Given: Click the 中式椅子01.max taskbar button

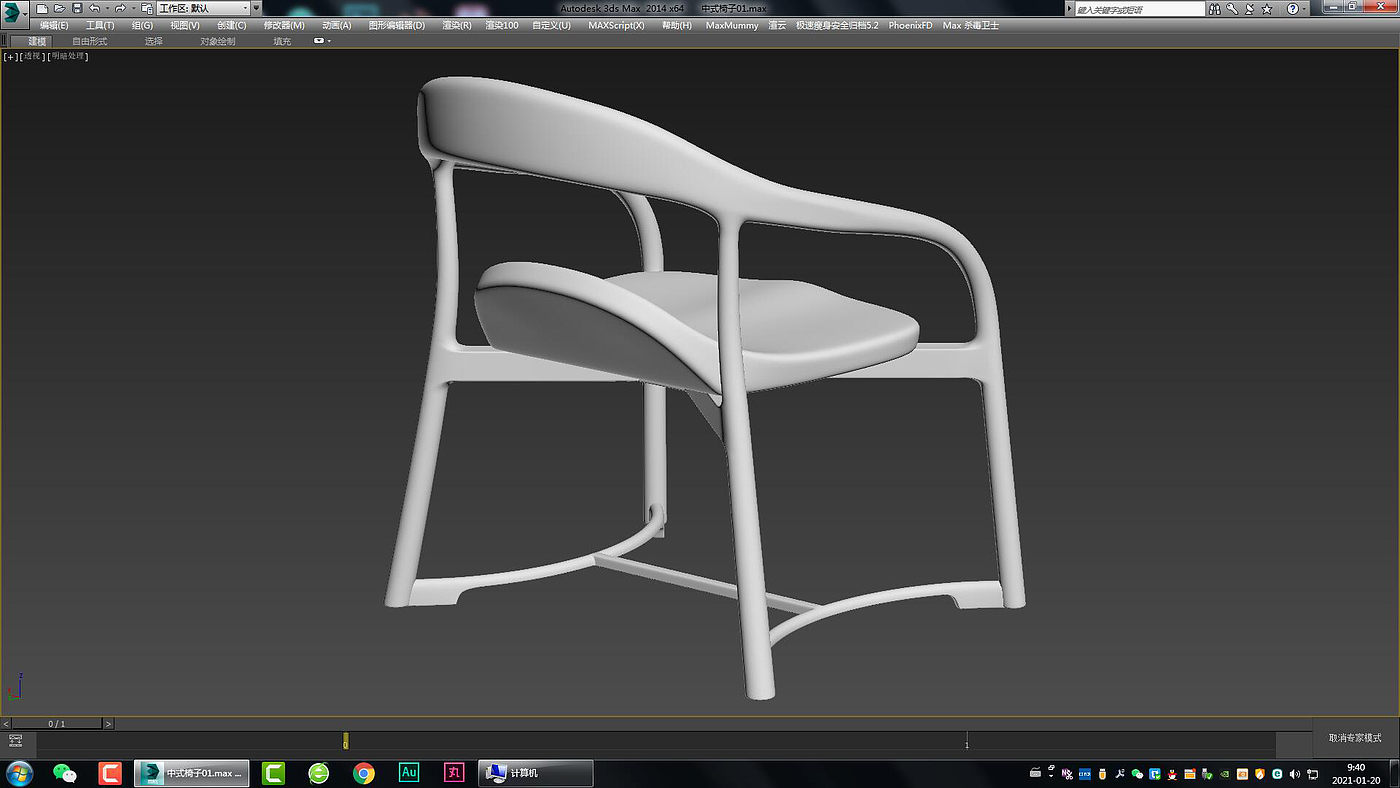Looking at the screenshot, I should 191,773.
